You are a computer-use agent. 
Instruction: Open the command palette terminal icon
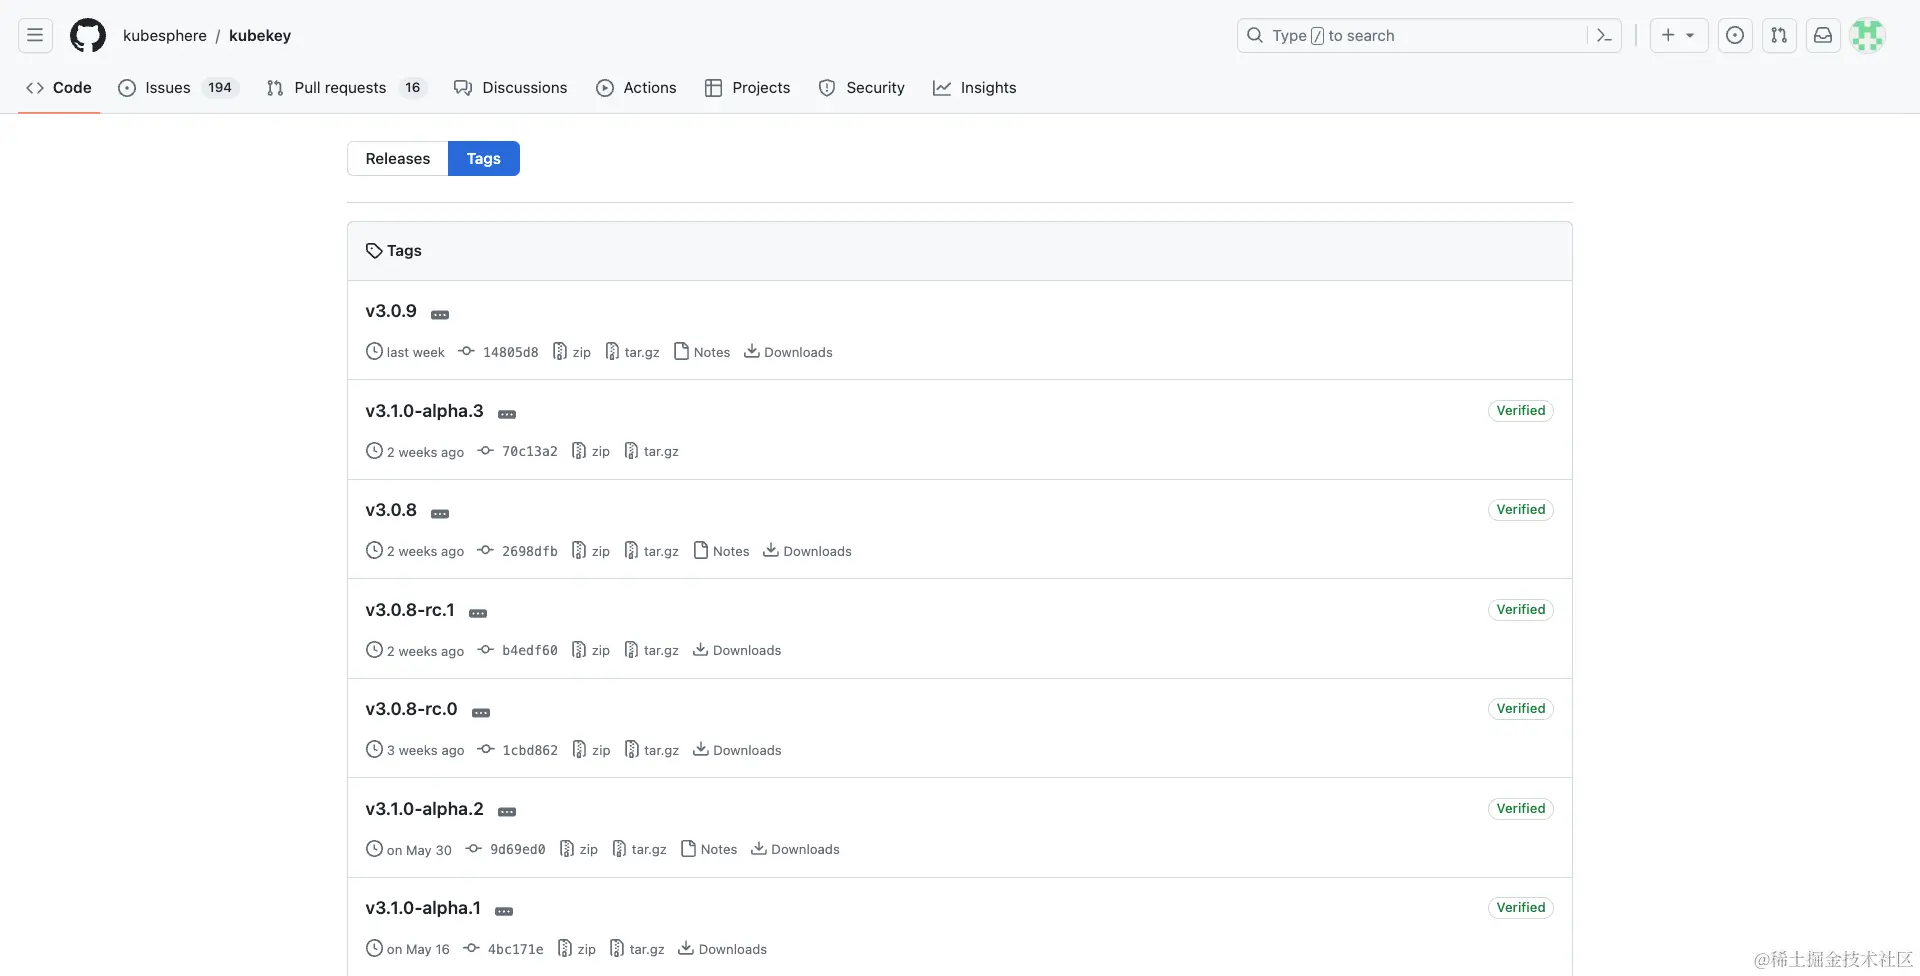pos(1603,35)
